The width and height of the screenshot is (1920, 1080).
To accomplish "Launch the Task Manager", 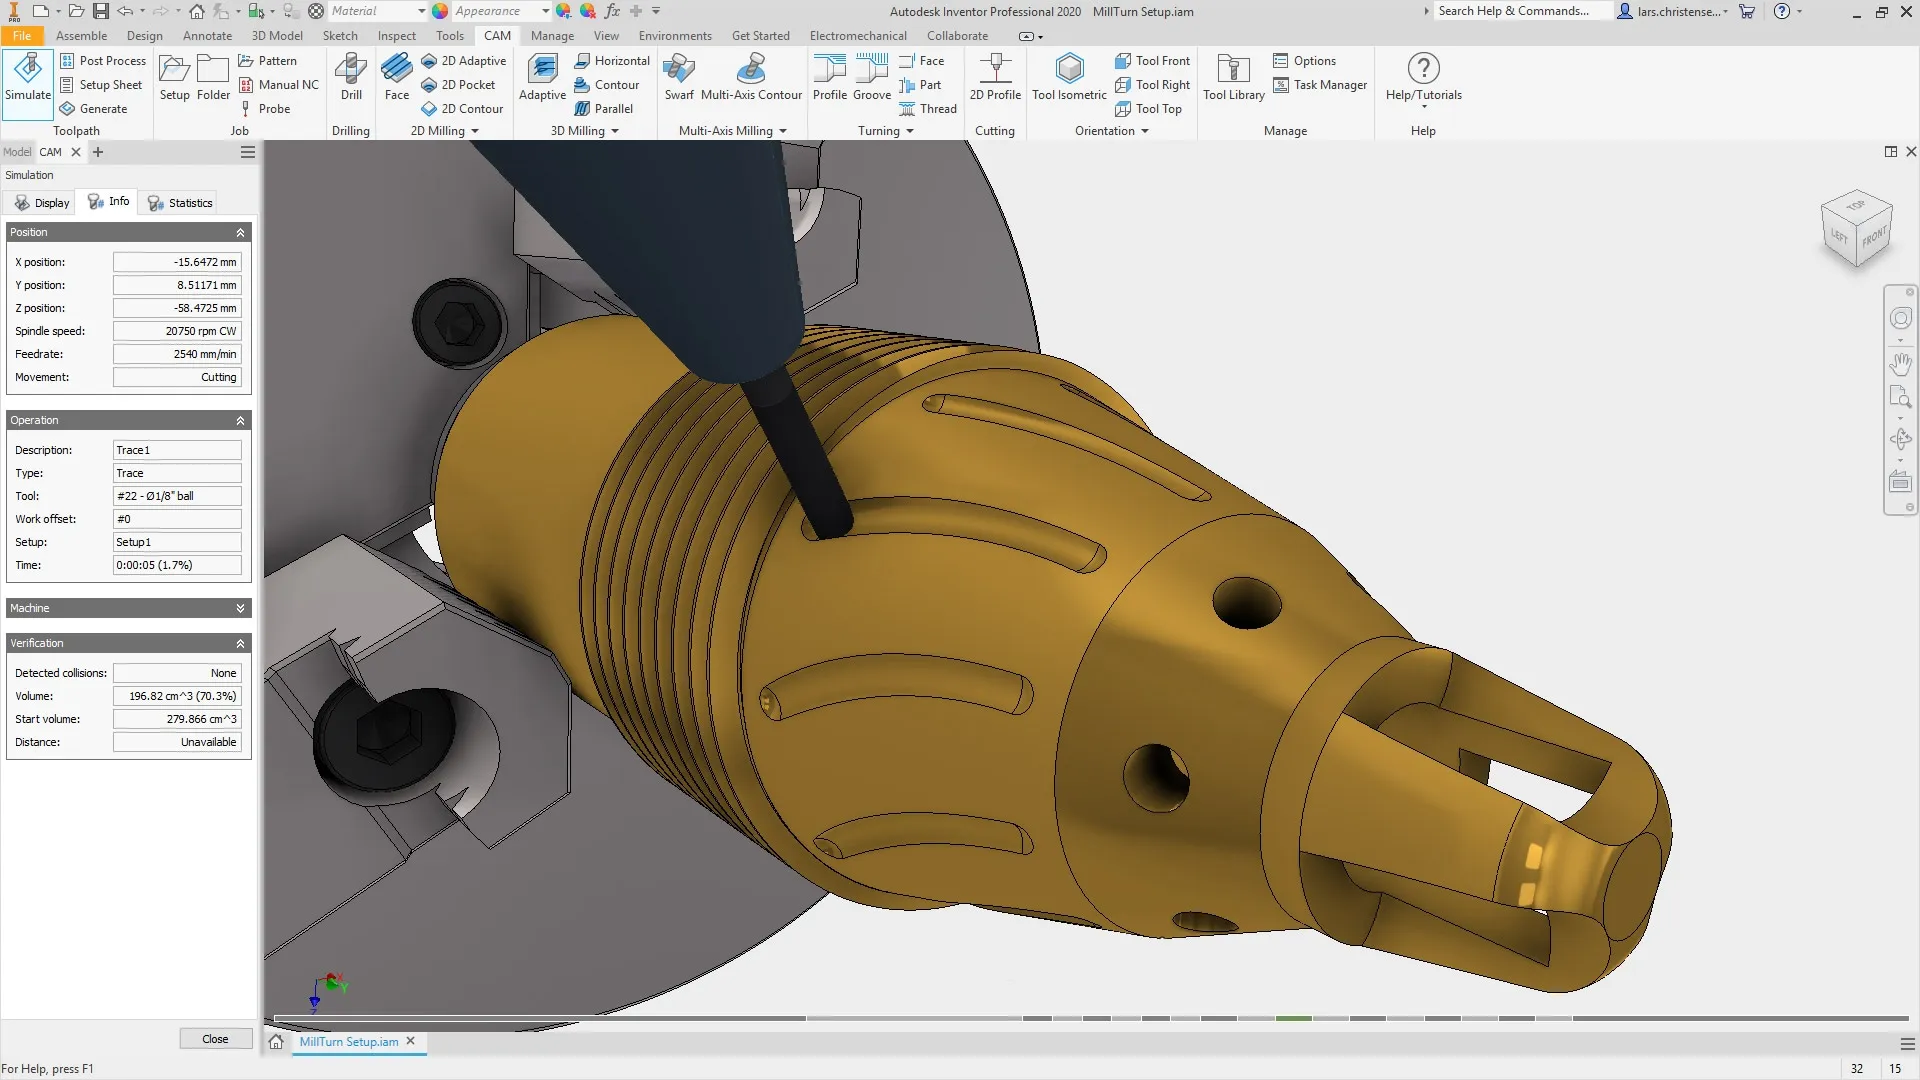I will pos(1320,85).
